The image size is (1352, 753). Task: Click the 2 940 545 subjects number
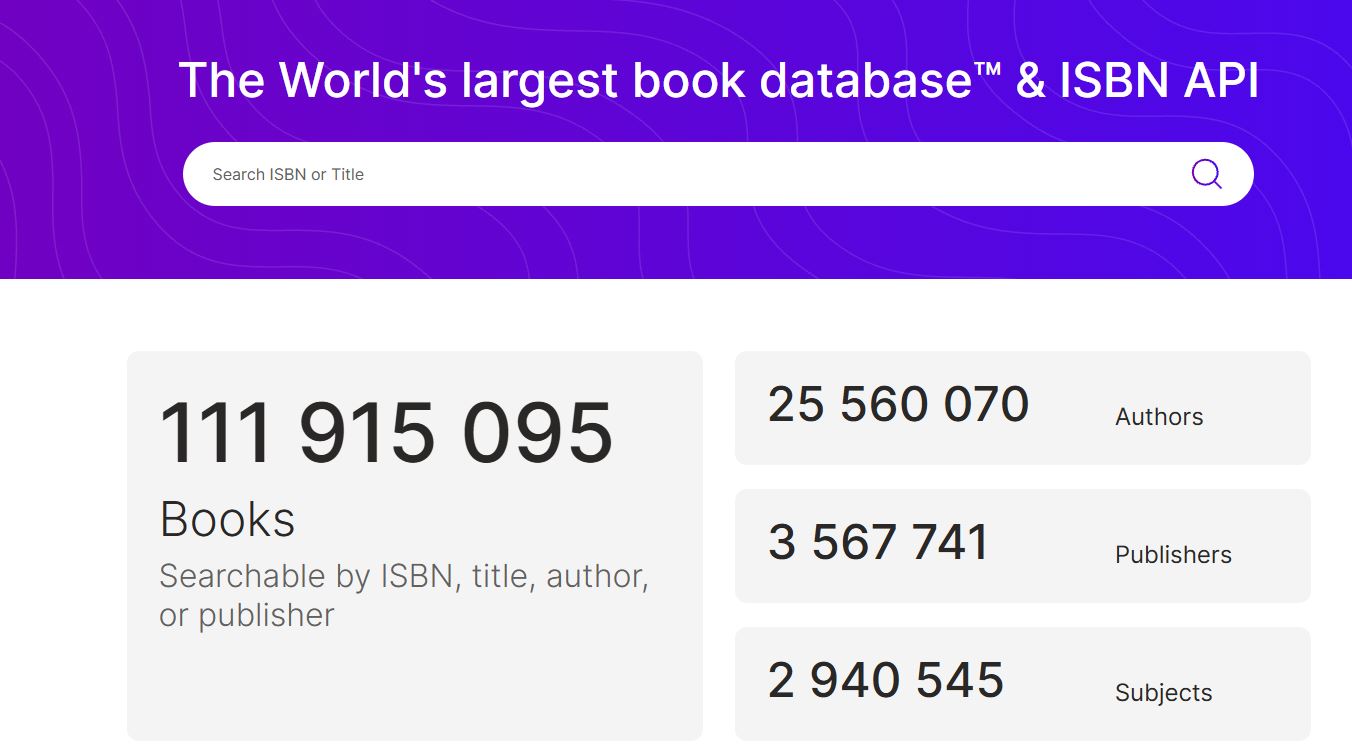point(886,681)
